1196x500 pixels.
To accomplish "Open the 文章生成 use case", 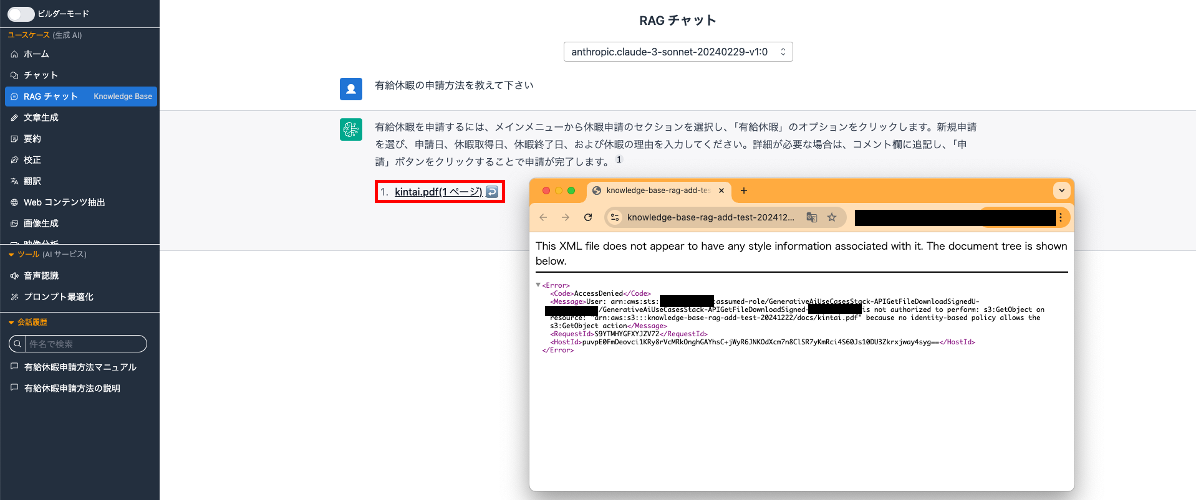I will click(x=79, y=117).
